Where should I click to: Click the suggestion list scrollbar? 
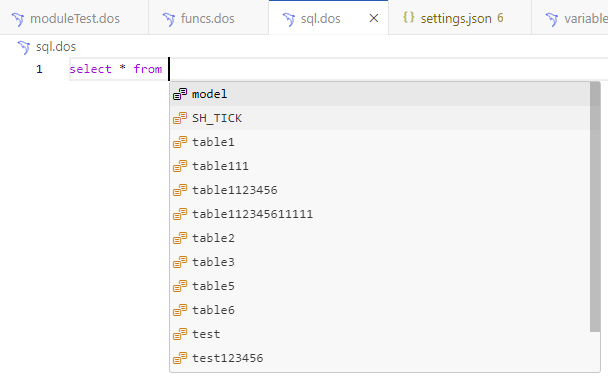click(595, 207)
